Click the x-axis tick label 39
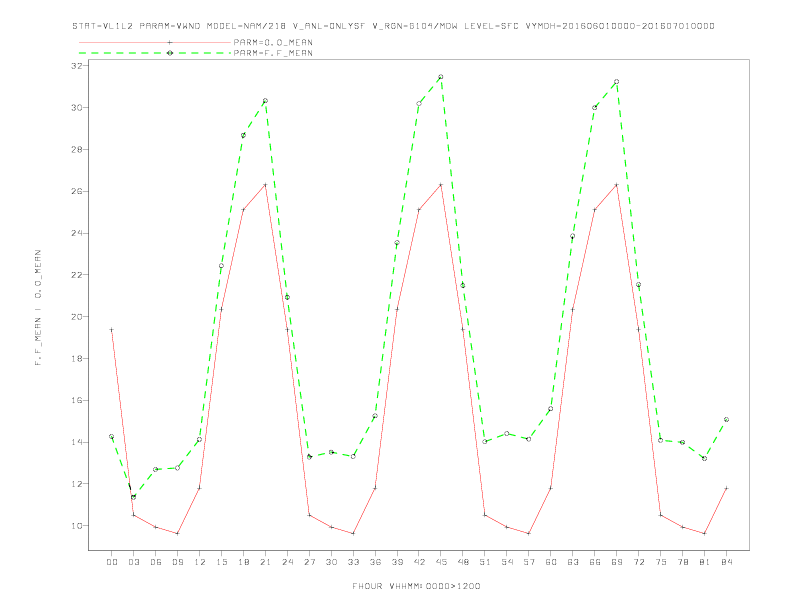Viewport: 792px width, 612px height. click(397, 562)
